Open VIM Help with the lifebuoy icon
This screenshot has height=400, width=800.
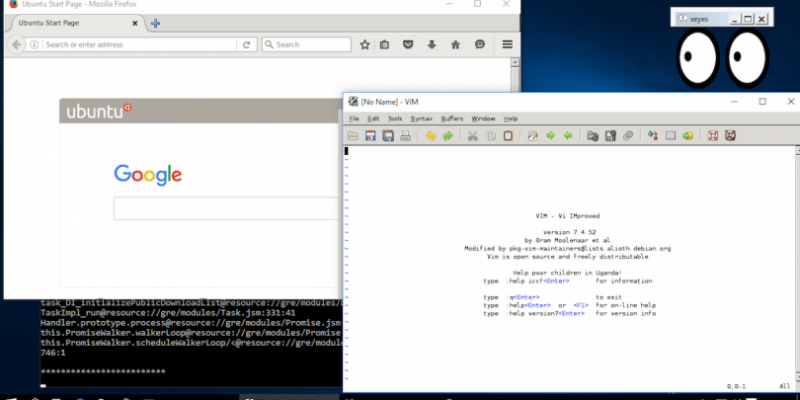(713, 136)
